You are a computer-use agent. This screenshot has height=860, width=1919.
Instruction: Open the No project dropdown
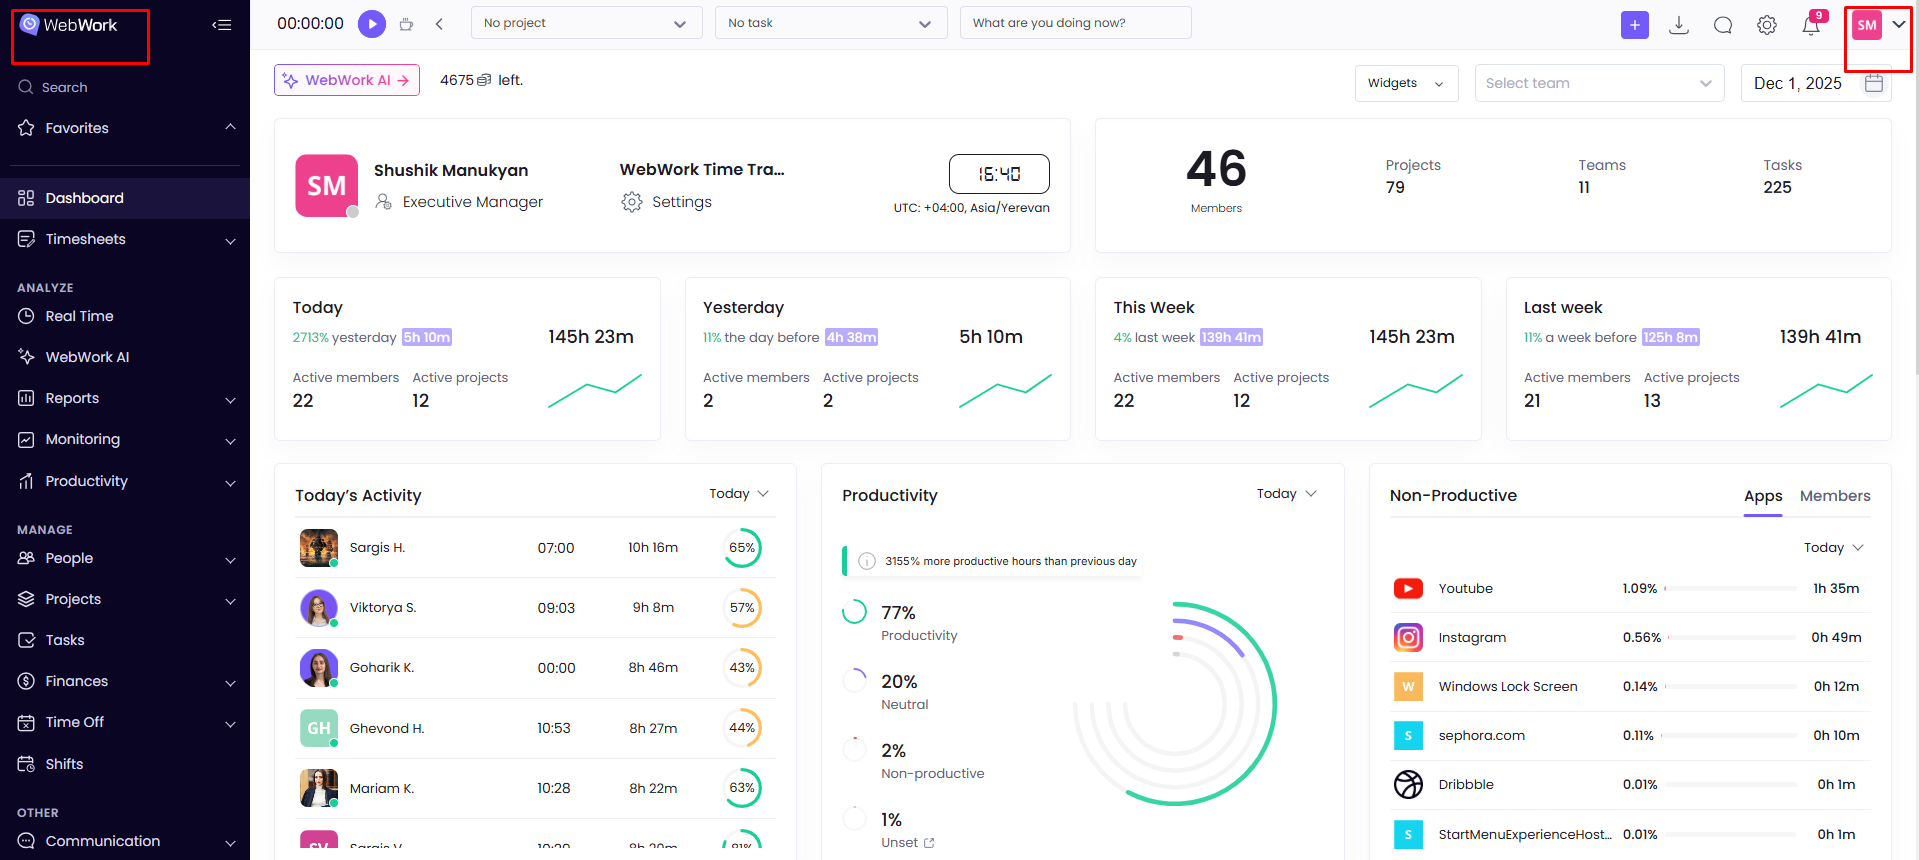585,23
